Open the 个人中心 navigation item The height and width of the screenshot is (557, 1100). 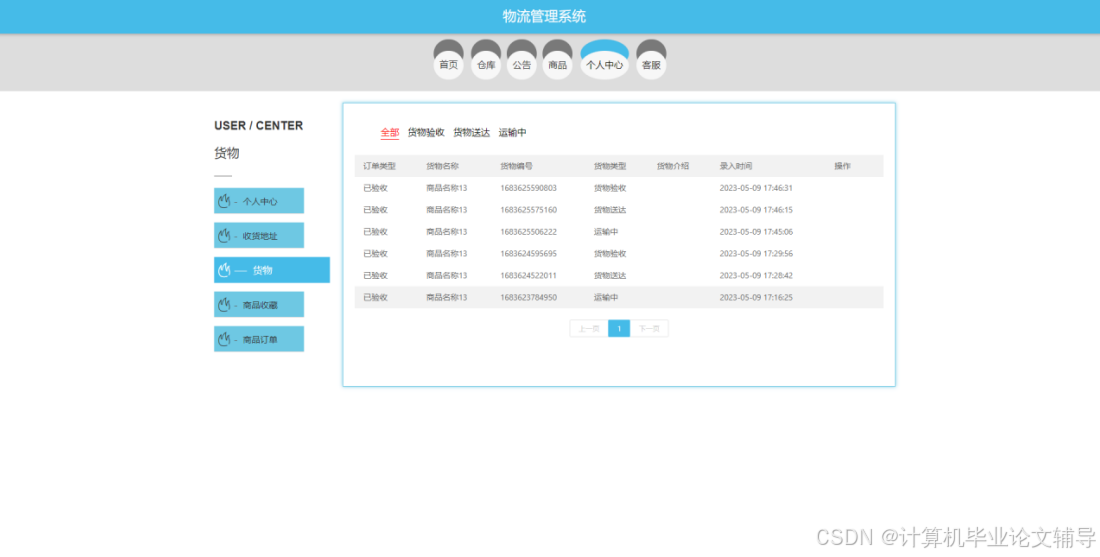[605, 60]
